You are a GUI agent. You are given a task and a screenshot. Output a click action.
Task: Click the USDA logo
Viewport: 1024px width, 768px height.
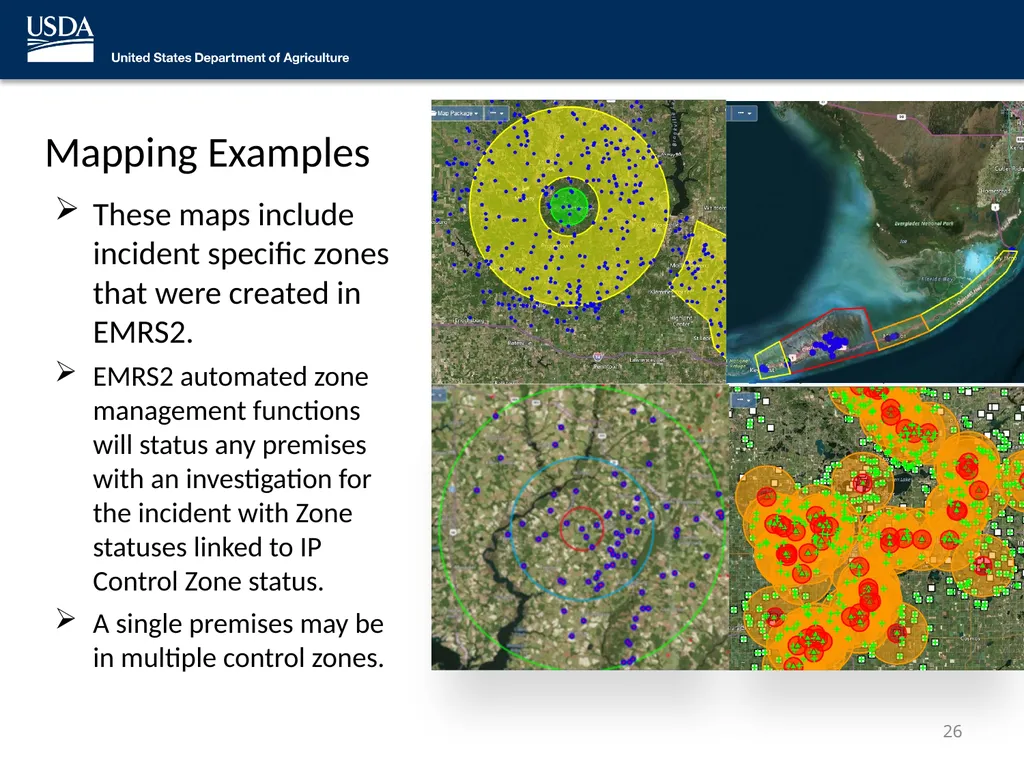tap(60, 39)
